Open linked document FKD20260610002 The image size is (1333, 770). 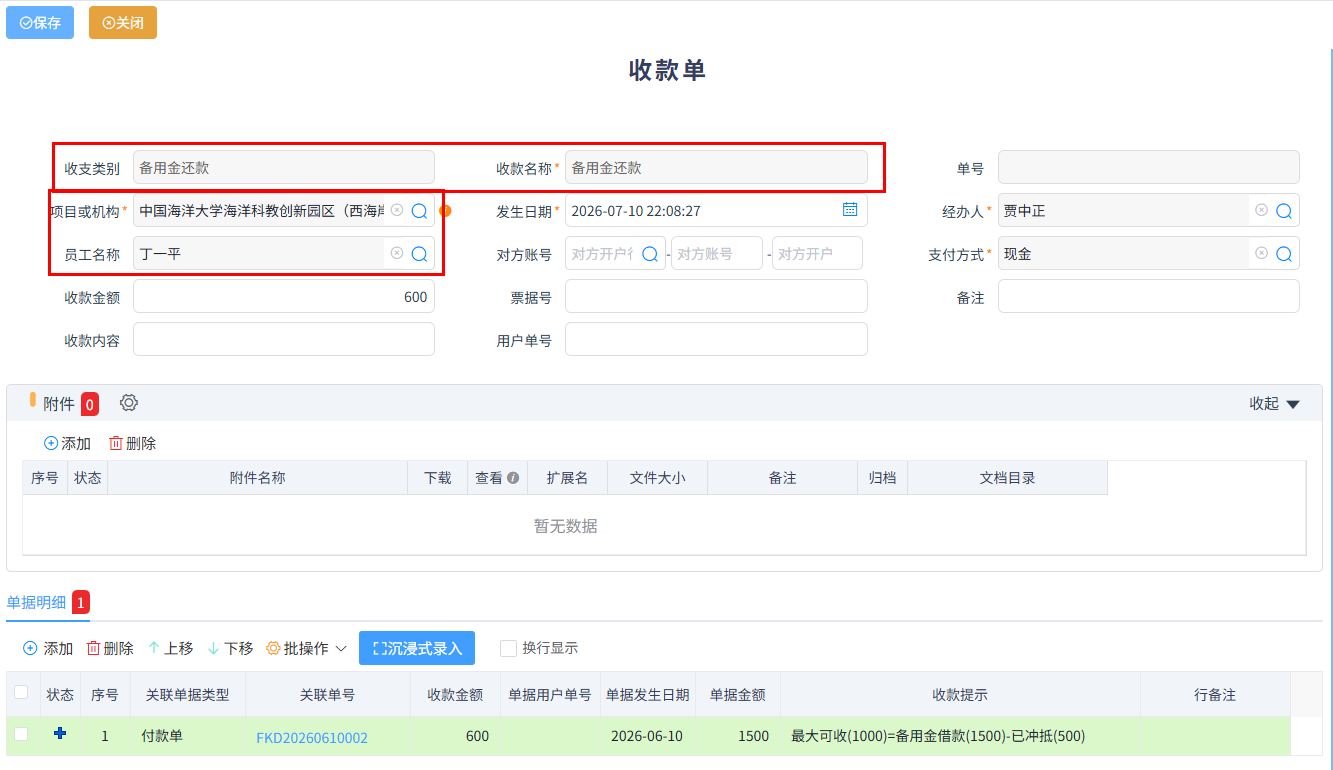(312, 738)
